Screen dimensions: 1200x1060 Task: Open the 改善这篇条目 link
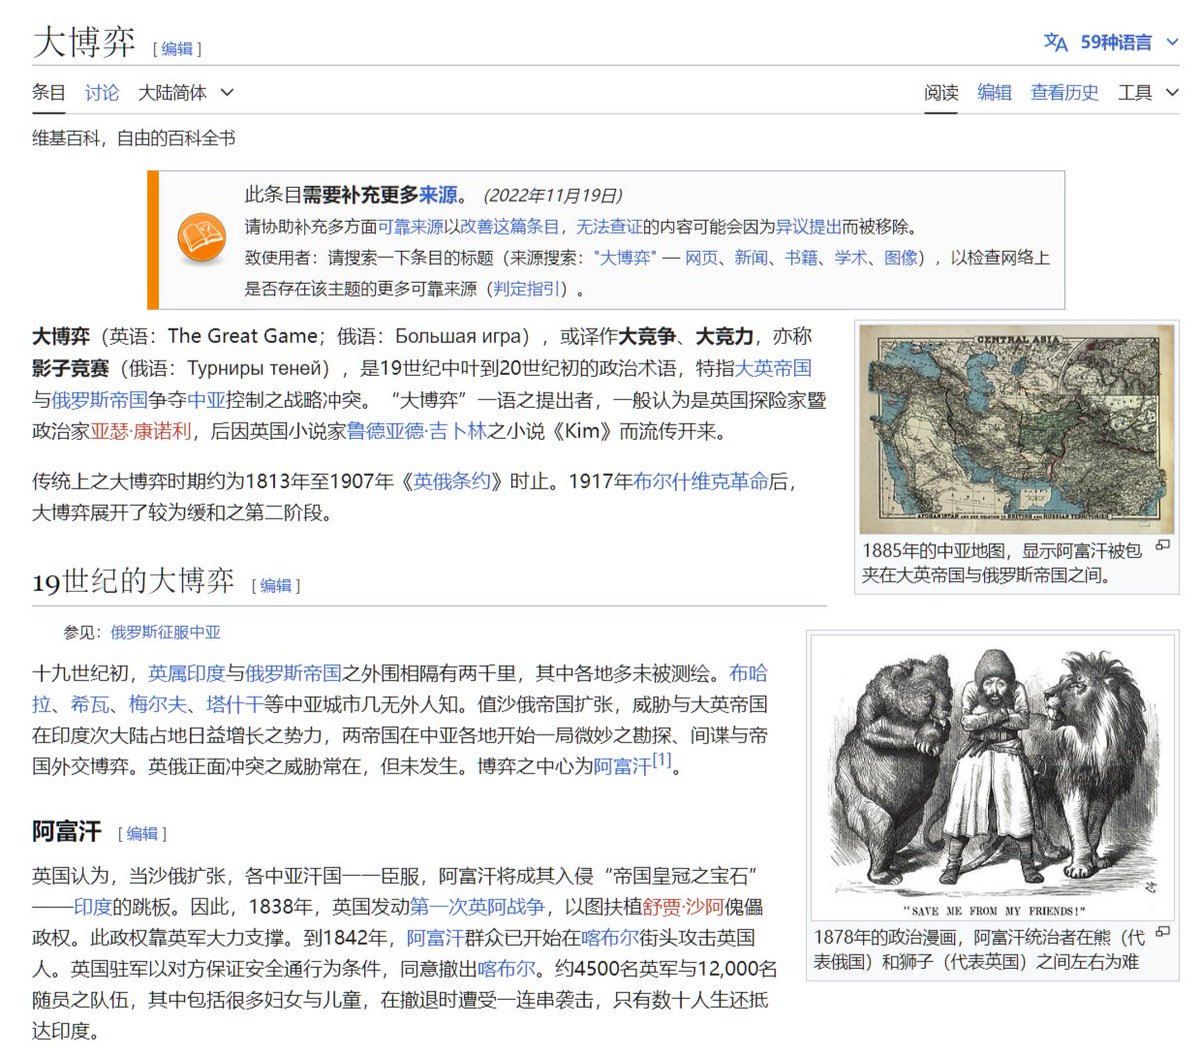click(510, 227)
